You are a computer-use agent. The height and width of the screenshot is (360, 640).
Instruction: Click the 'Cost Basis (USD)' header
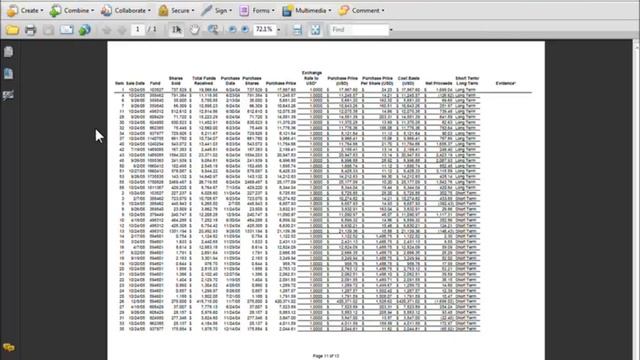(x=408, y=80)
